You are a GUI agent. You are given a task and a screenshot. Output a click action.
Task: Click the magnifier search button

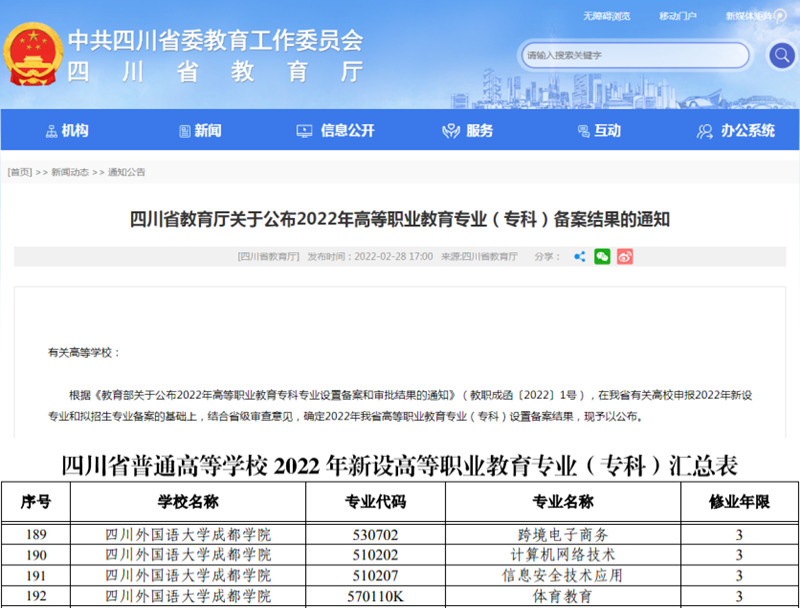(780, 55)
